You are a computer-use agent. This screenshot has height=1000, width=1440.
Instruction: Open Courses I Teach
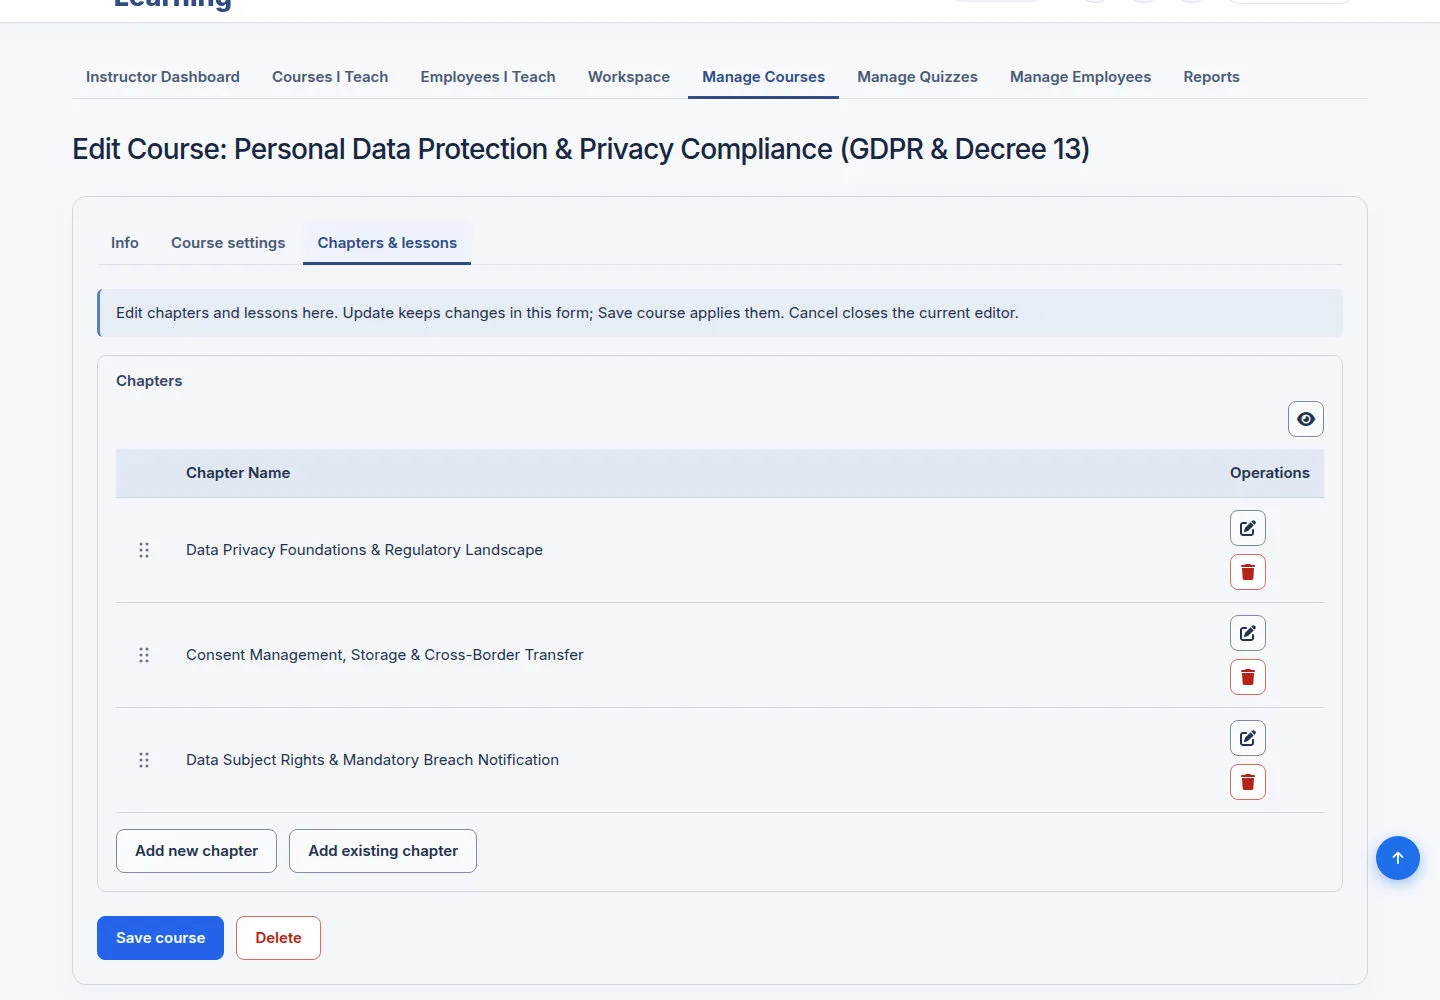tap(330, 77)
